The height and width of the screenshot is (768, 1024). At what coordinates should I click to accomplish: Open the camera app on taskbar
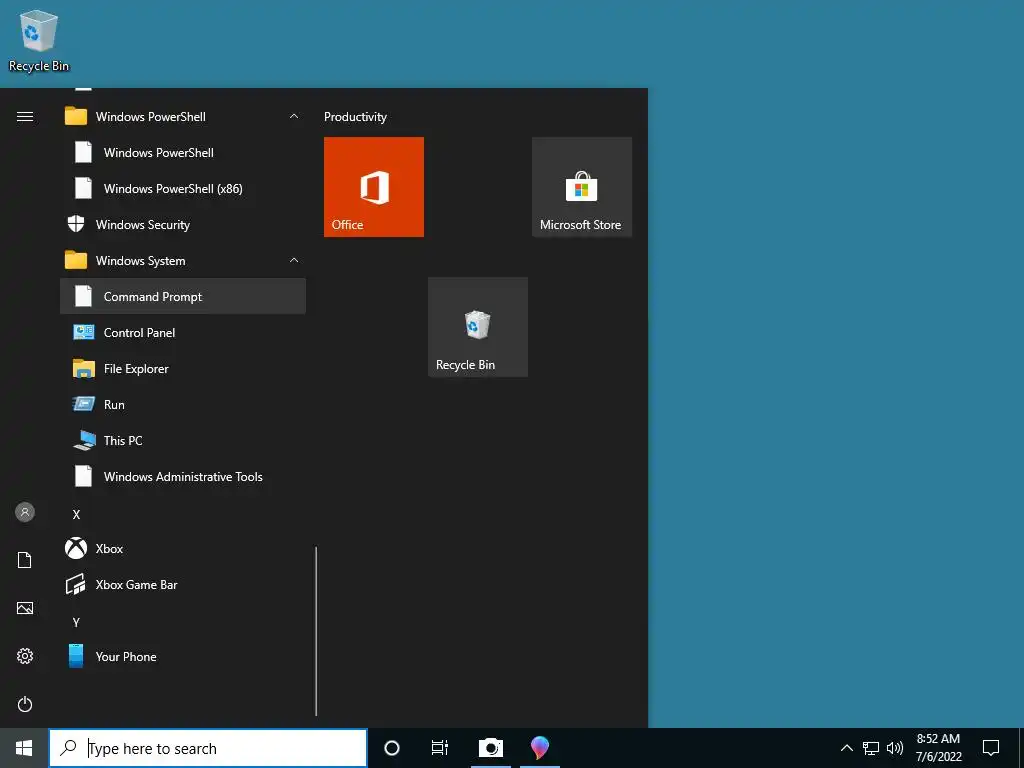point(490,748)
